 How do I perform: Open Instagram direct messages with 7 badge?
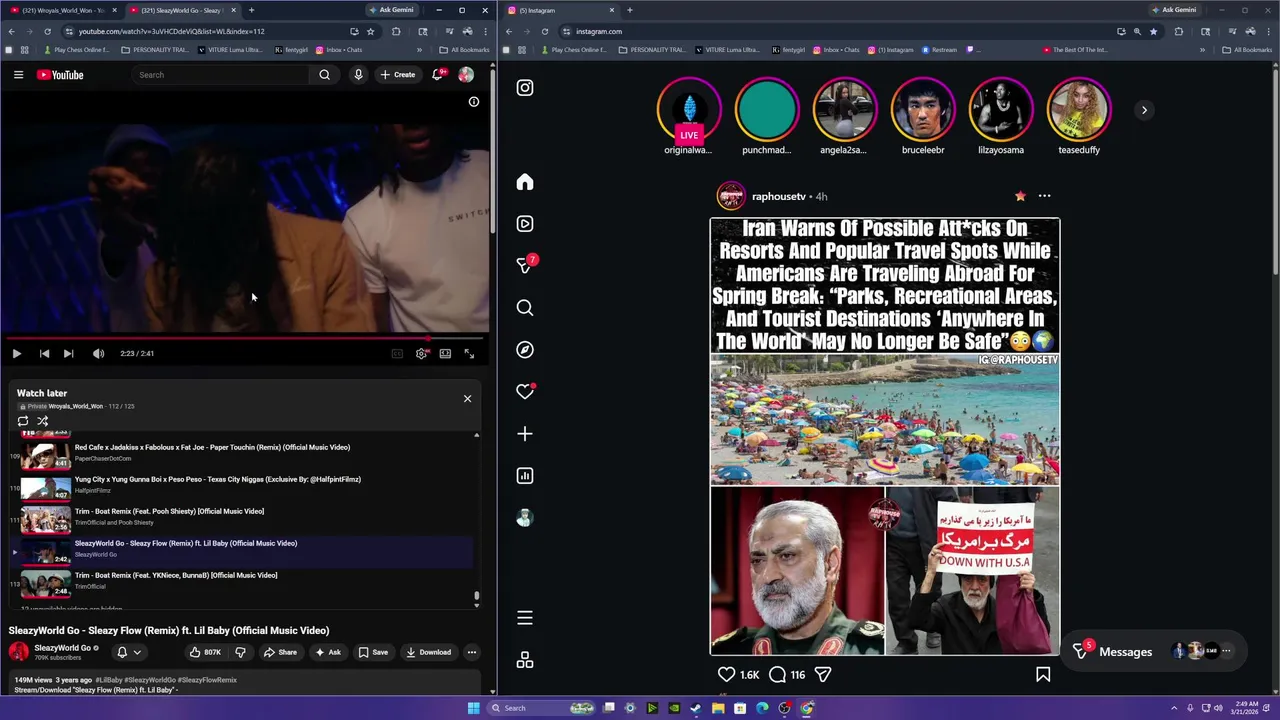click(x=525, y=265)
